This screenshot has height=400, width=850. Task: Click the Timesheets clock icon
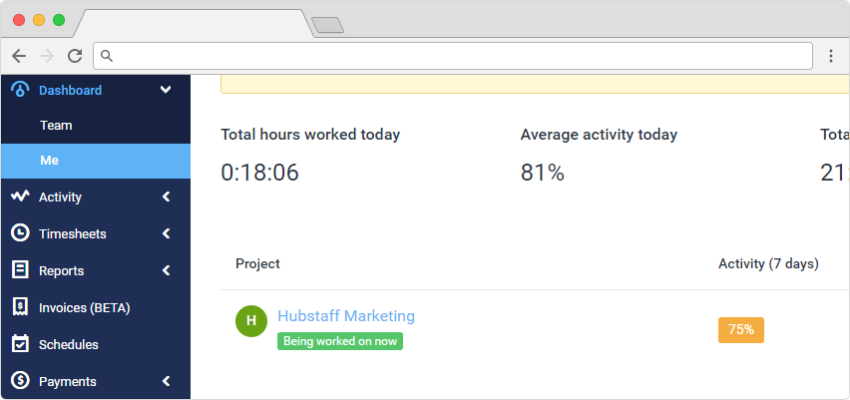pos(20,234)
